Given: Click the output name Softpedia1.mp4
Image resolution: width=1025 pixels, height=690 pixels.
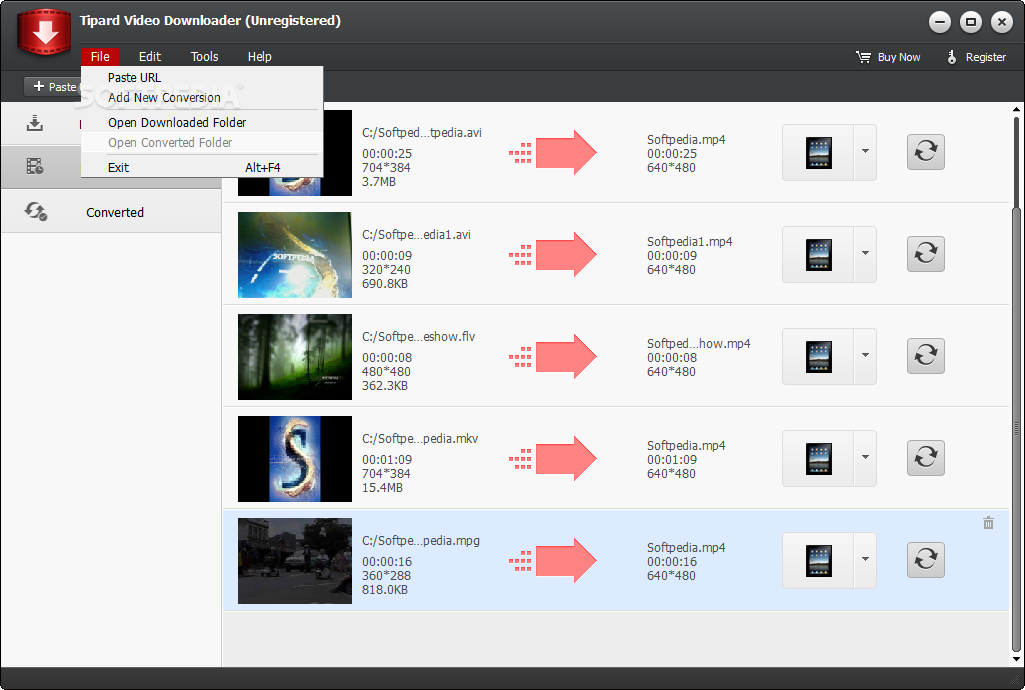Looking at the screenshot, I should coord(690,242).
